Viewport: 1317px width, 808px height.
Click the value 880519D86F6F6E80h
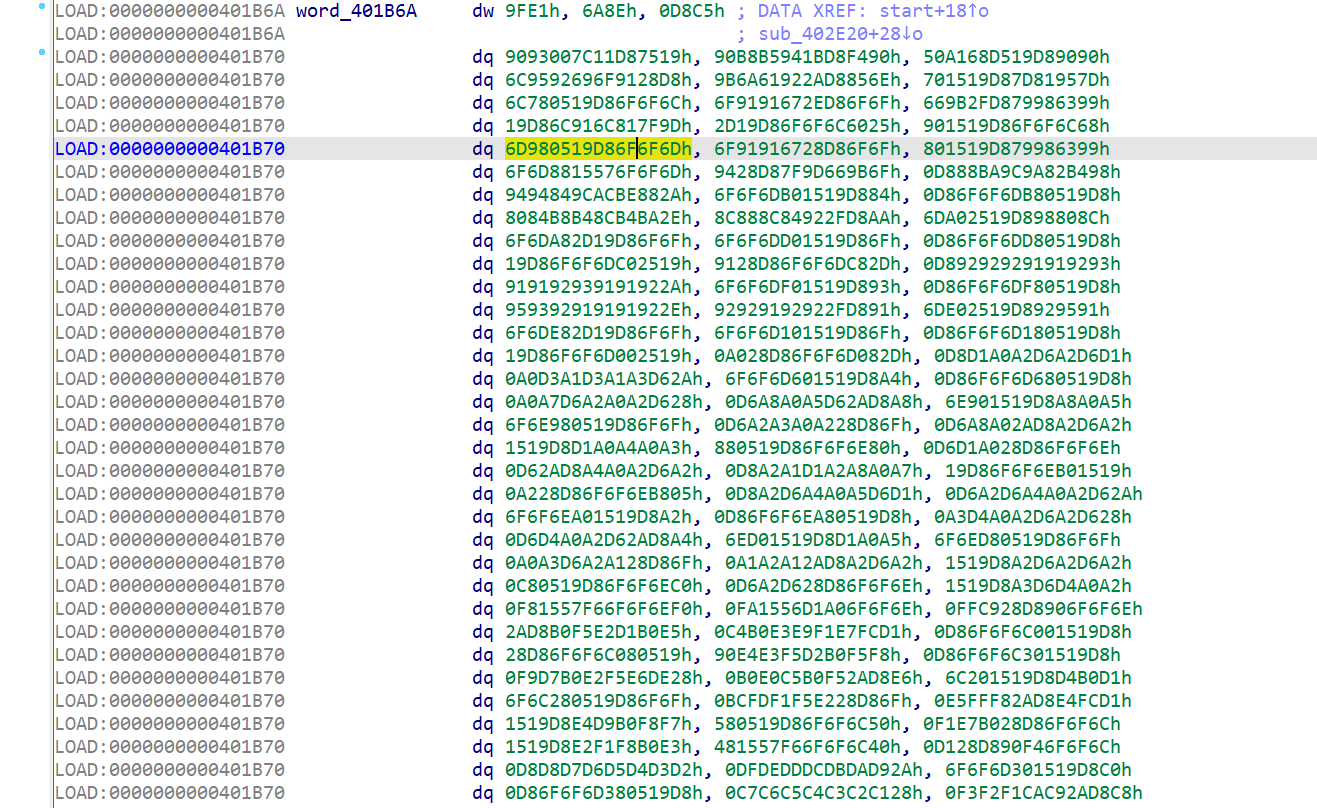807,448
